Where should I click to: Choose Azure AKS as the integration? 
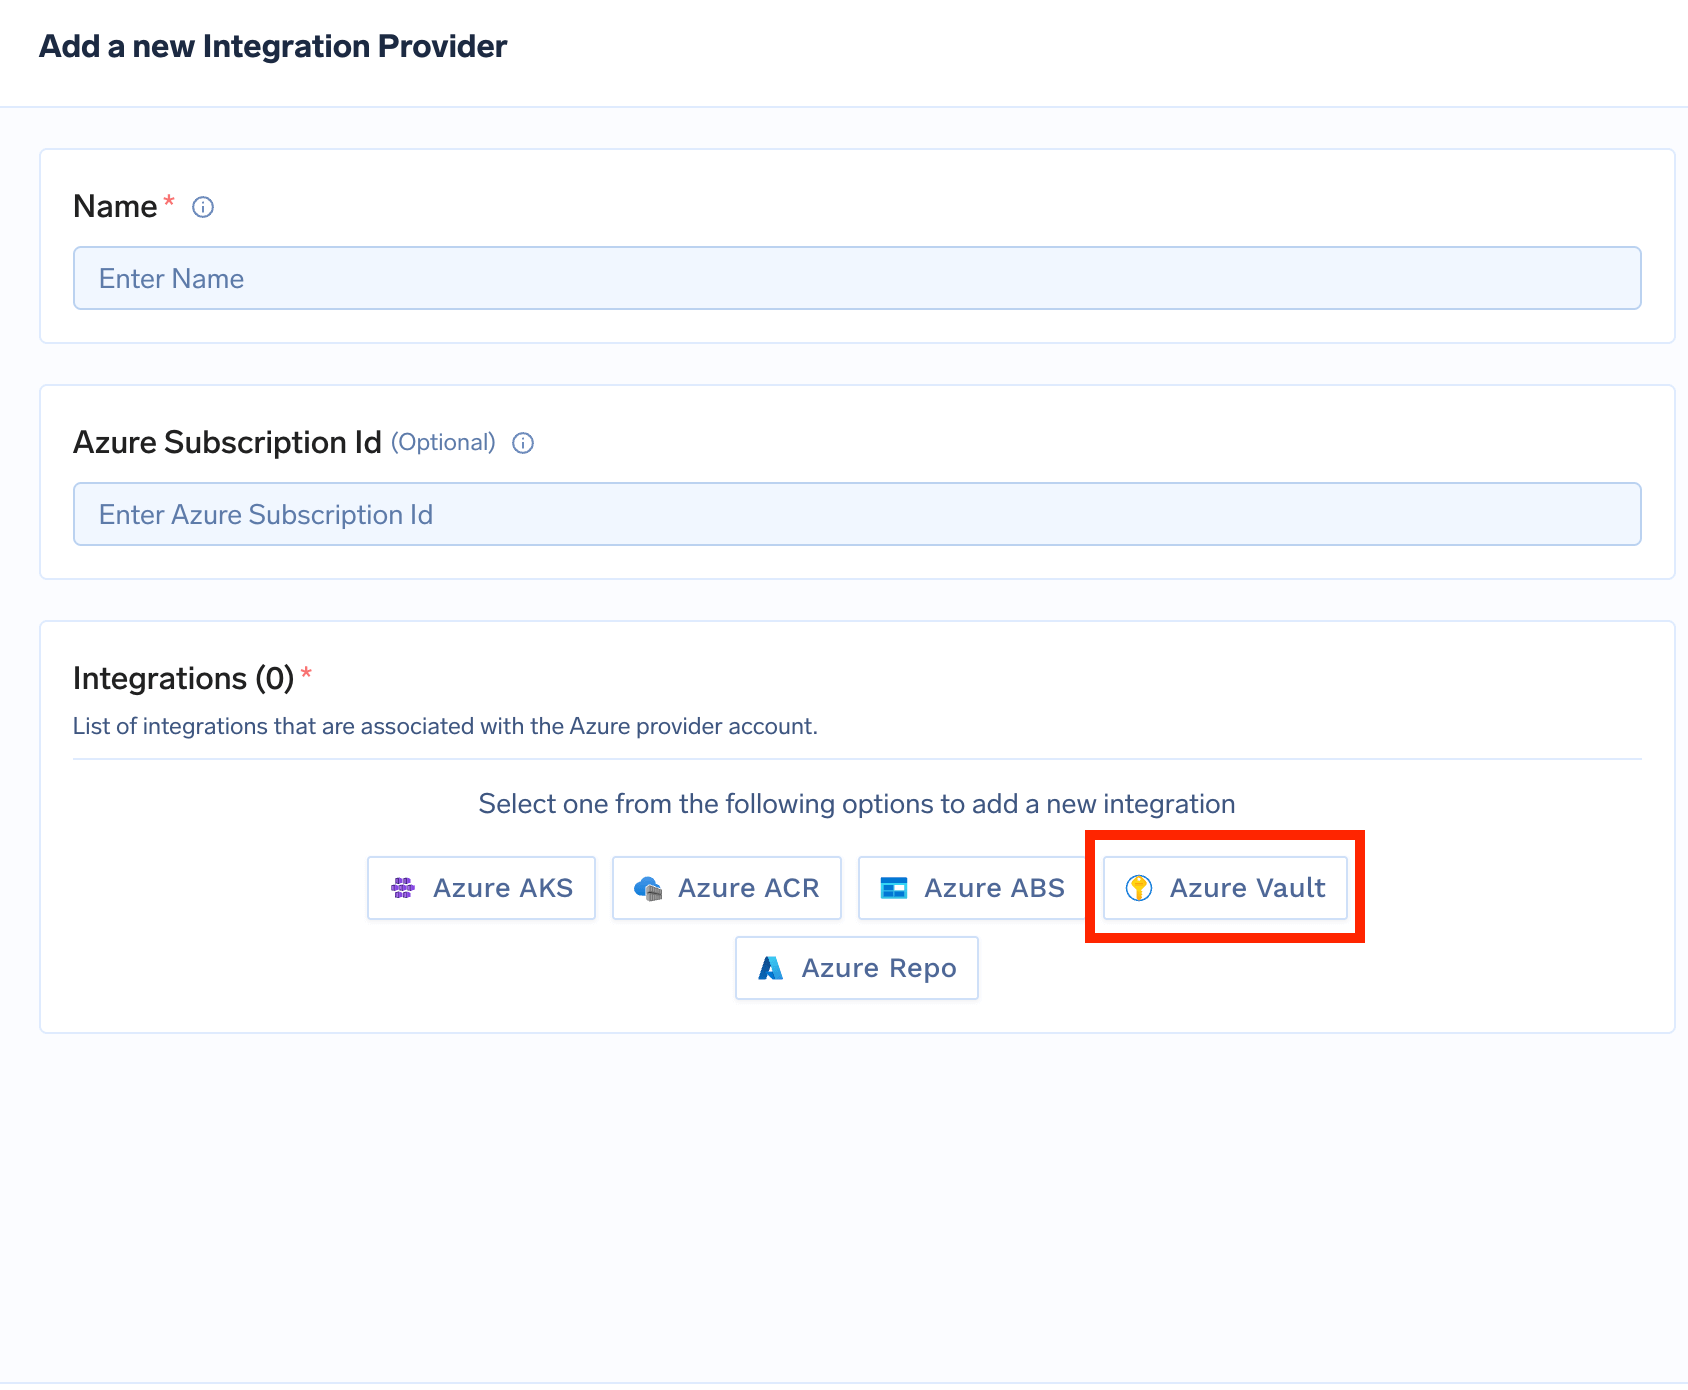click(x=481, y=888)
